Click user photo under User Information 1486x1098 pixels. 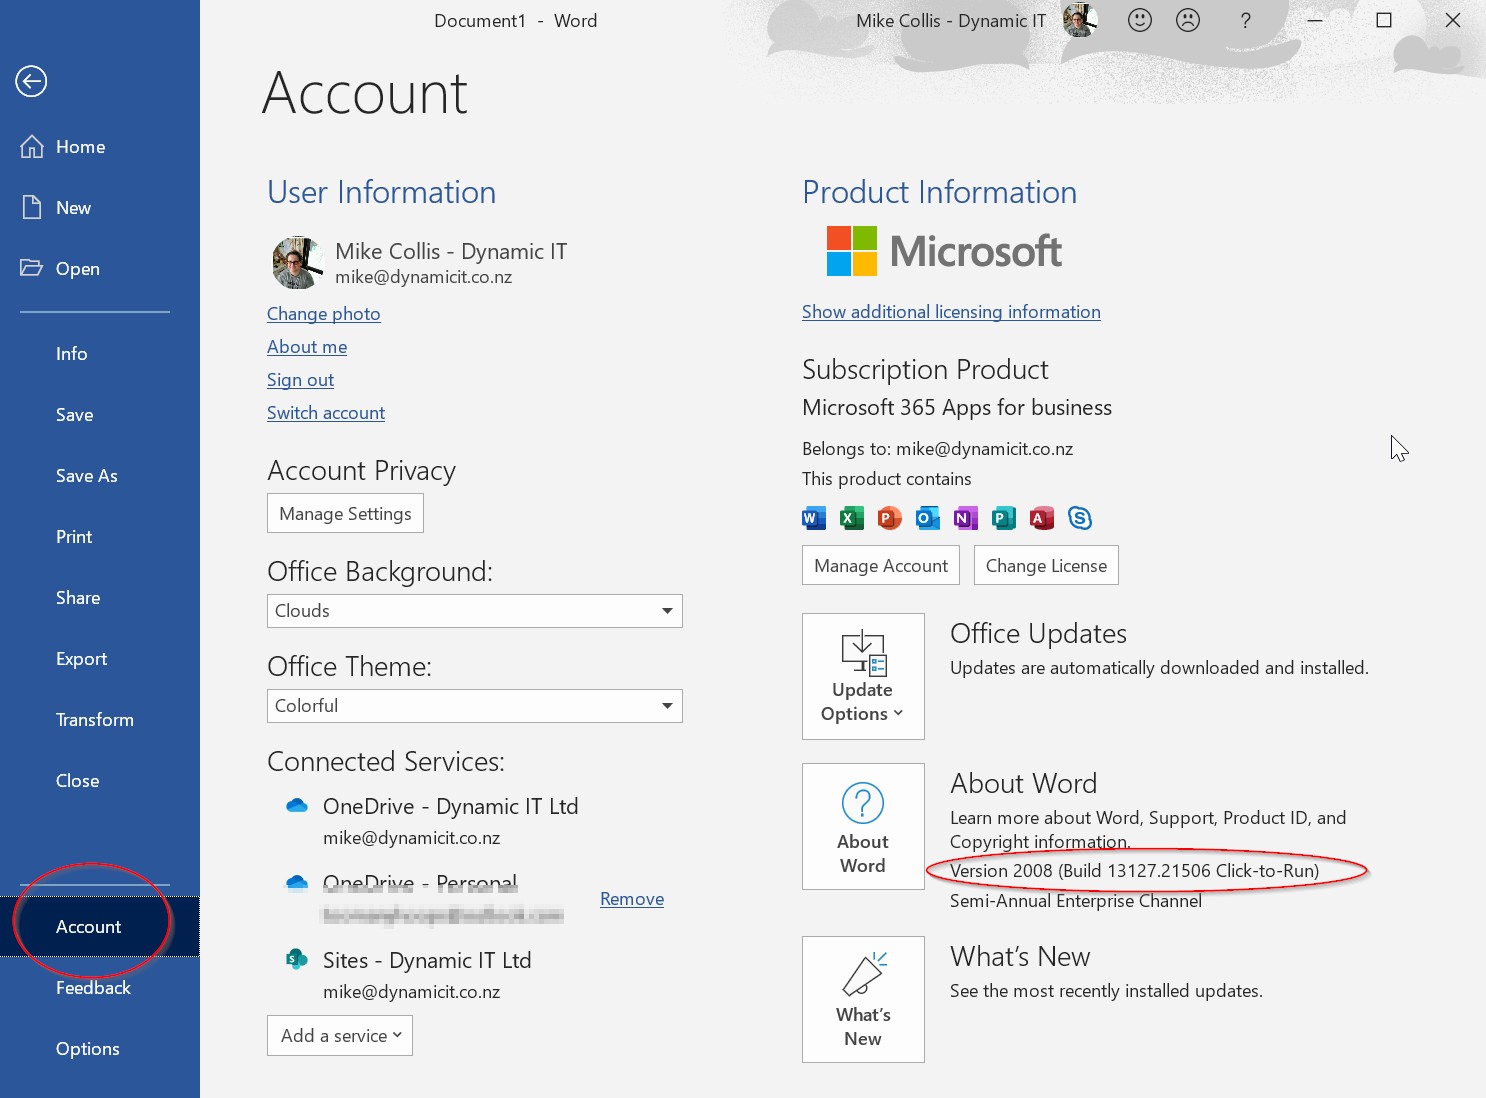tap(298, 263)
